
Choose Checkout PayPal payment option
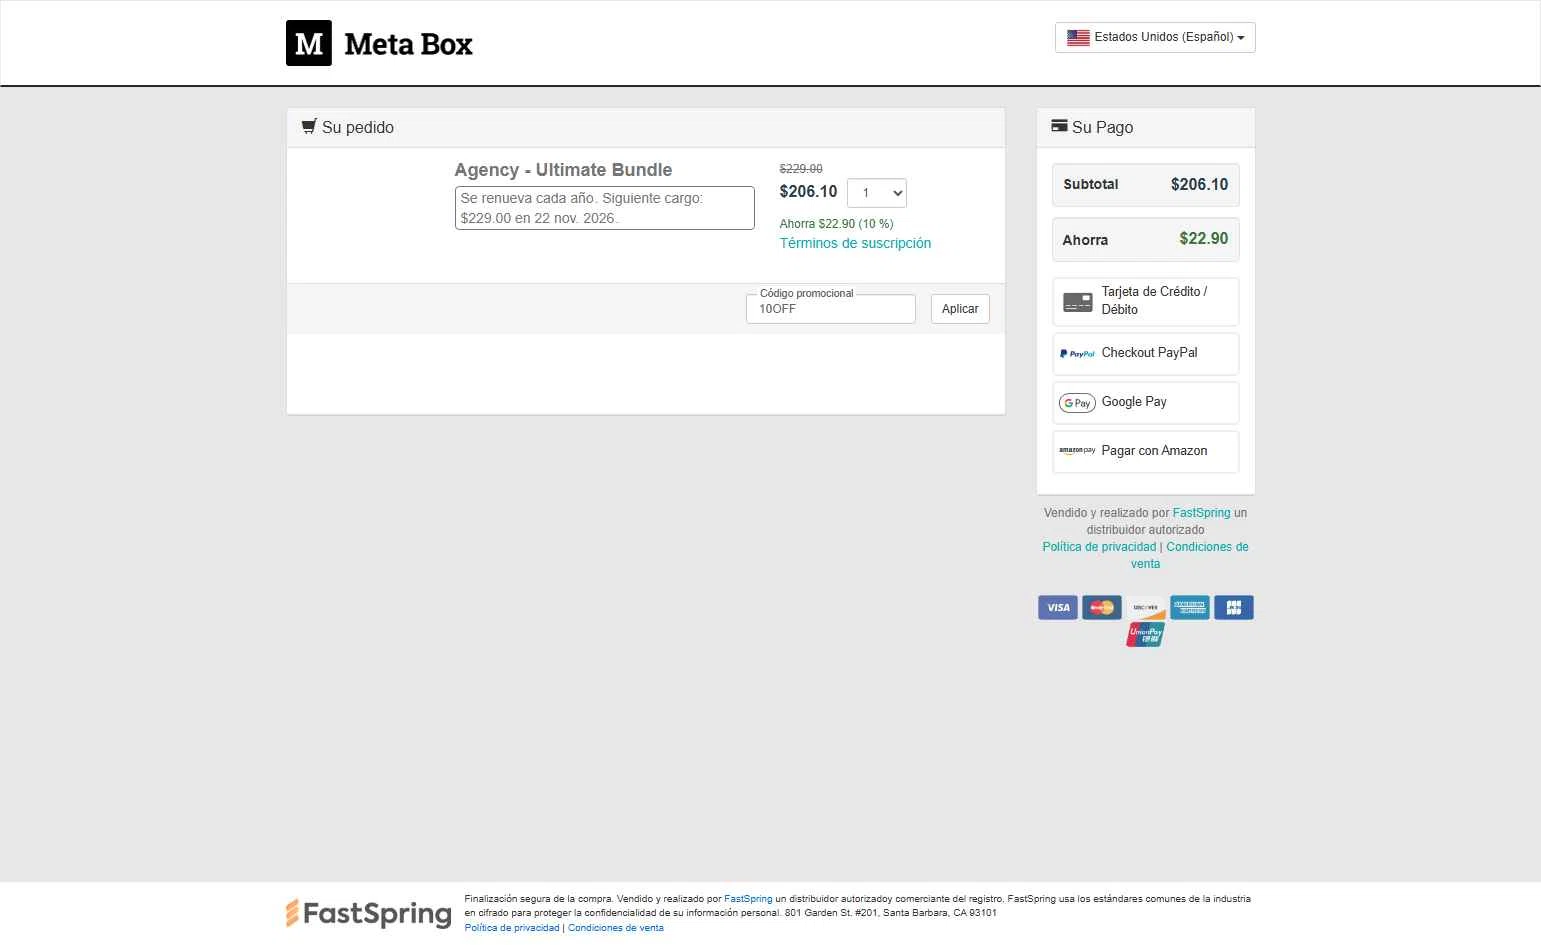tap(1146, 353)
